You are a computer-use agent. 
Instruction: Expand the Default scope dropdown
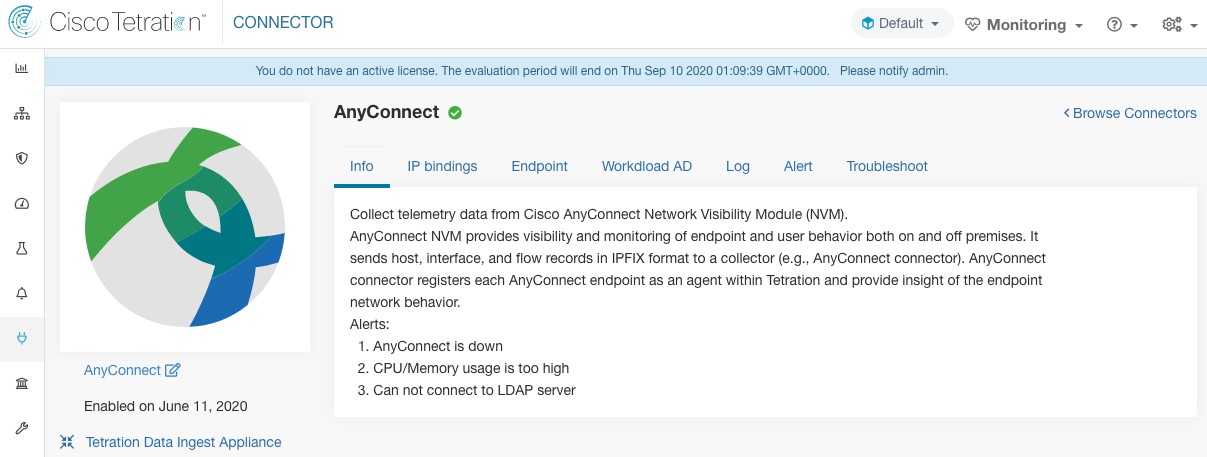(902, 24)
